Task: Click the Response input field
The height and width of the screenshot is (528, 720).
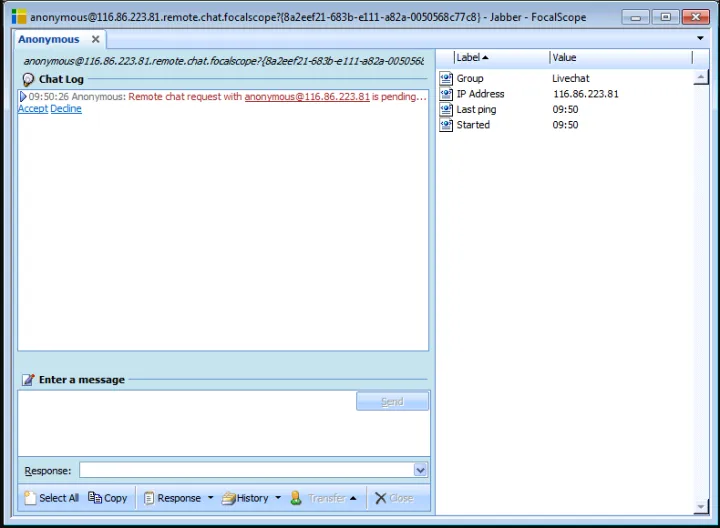Action: click(x=247, y=470)
